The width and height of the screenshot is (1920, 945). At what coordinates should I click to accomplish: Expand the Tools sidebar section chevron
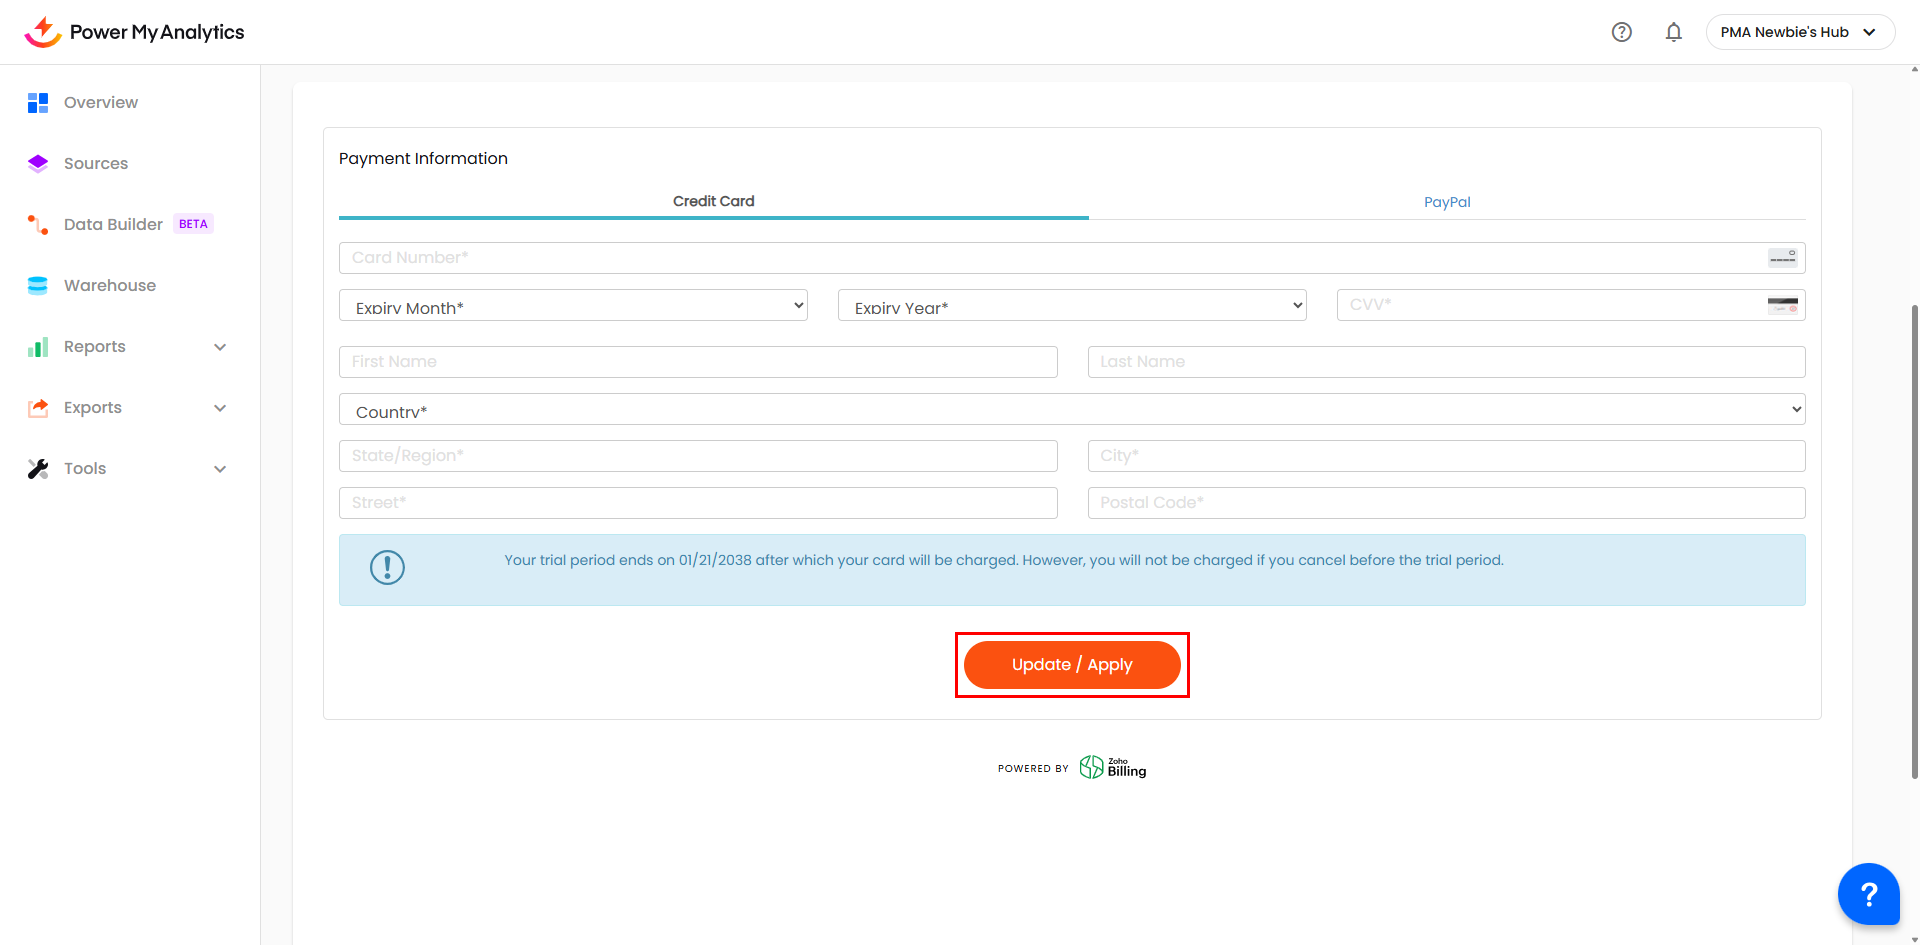tap(220, 469)
